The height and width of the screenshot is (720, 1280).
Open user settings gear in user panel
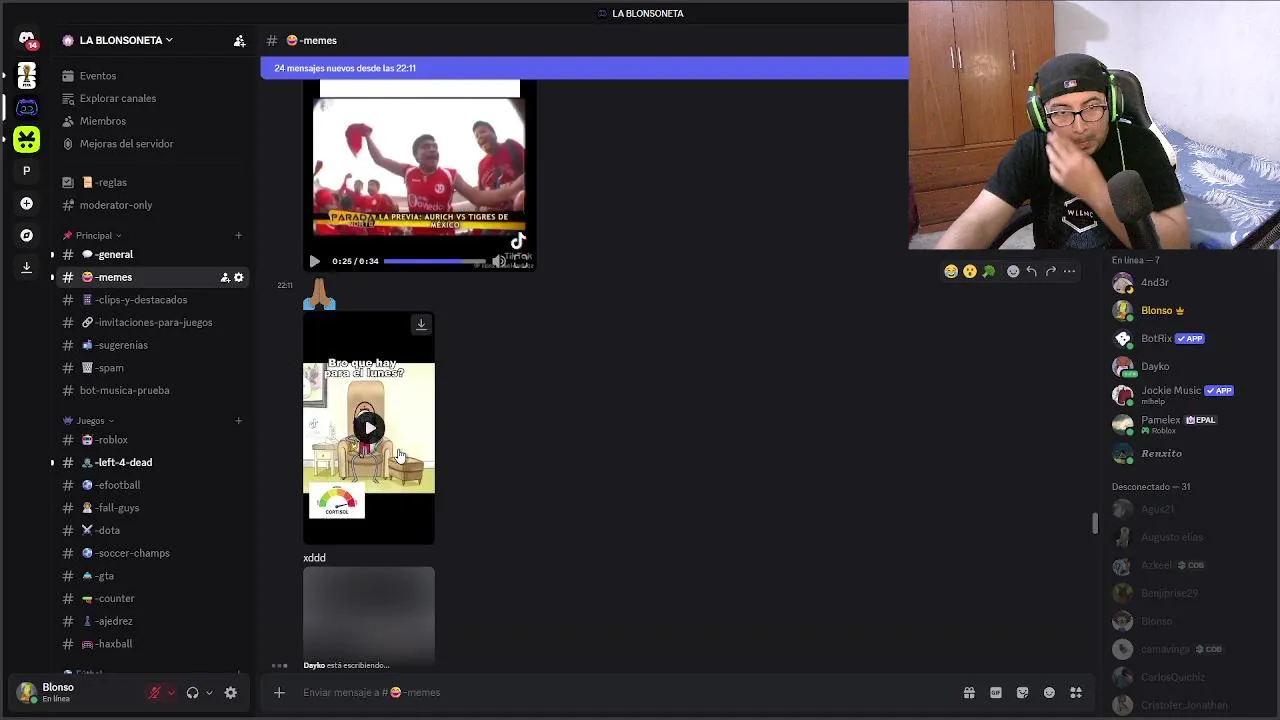coord(231,693)
